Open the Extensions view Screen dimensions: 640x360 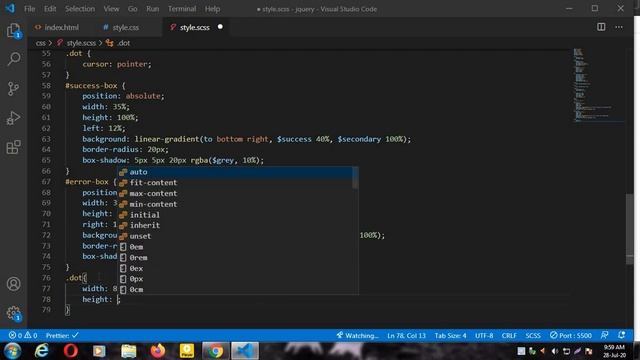[x=13, y=147]
